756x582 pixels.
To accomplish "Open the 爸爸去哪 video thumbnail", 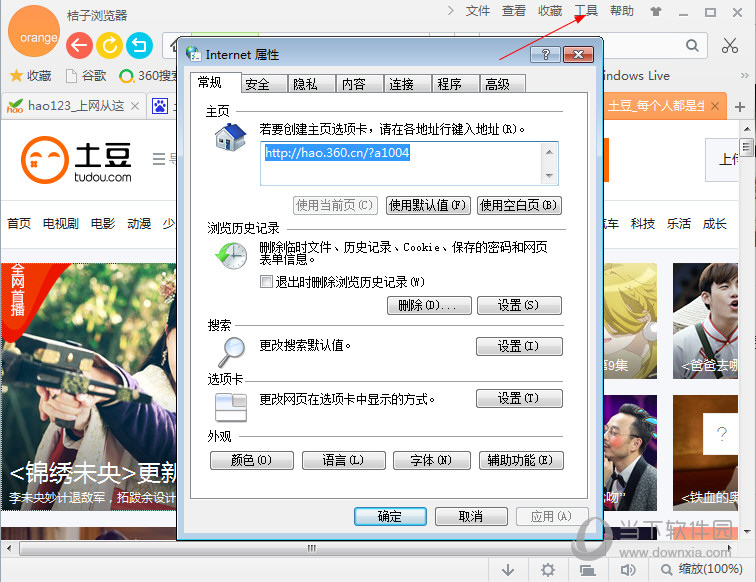I will 705,321.
